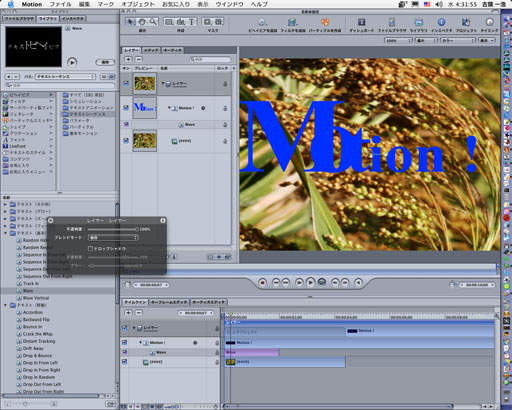The width and height of the screenshot is (512, 410).
Task: Toggle Motion ! layer checkbox in Layers tab
Action: (x=126, y=108)
